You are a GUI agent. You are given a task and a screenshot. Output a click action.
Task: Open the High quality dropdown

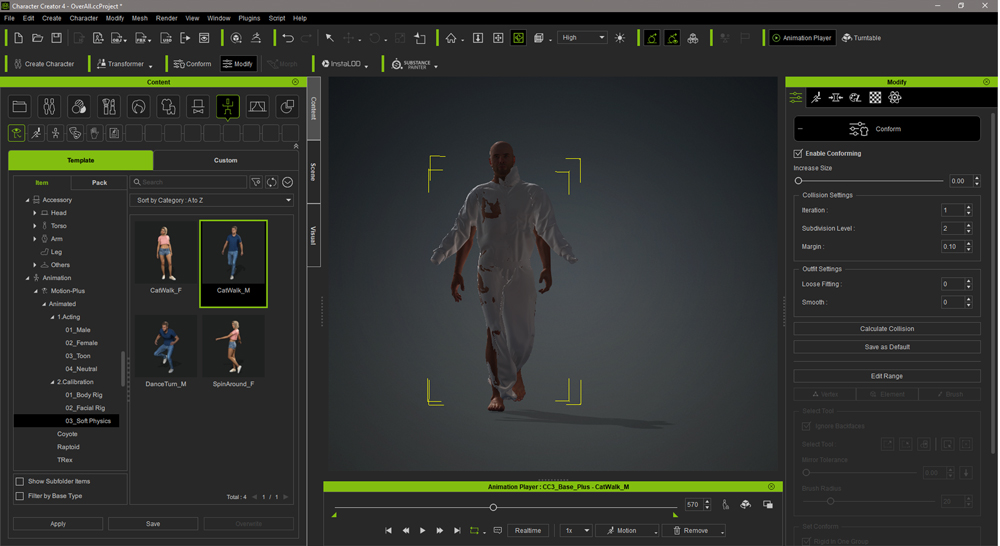[x=583, y=38]
